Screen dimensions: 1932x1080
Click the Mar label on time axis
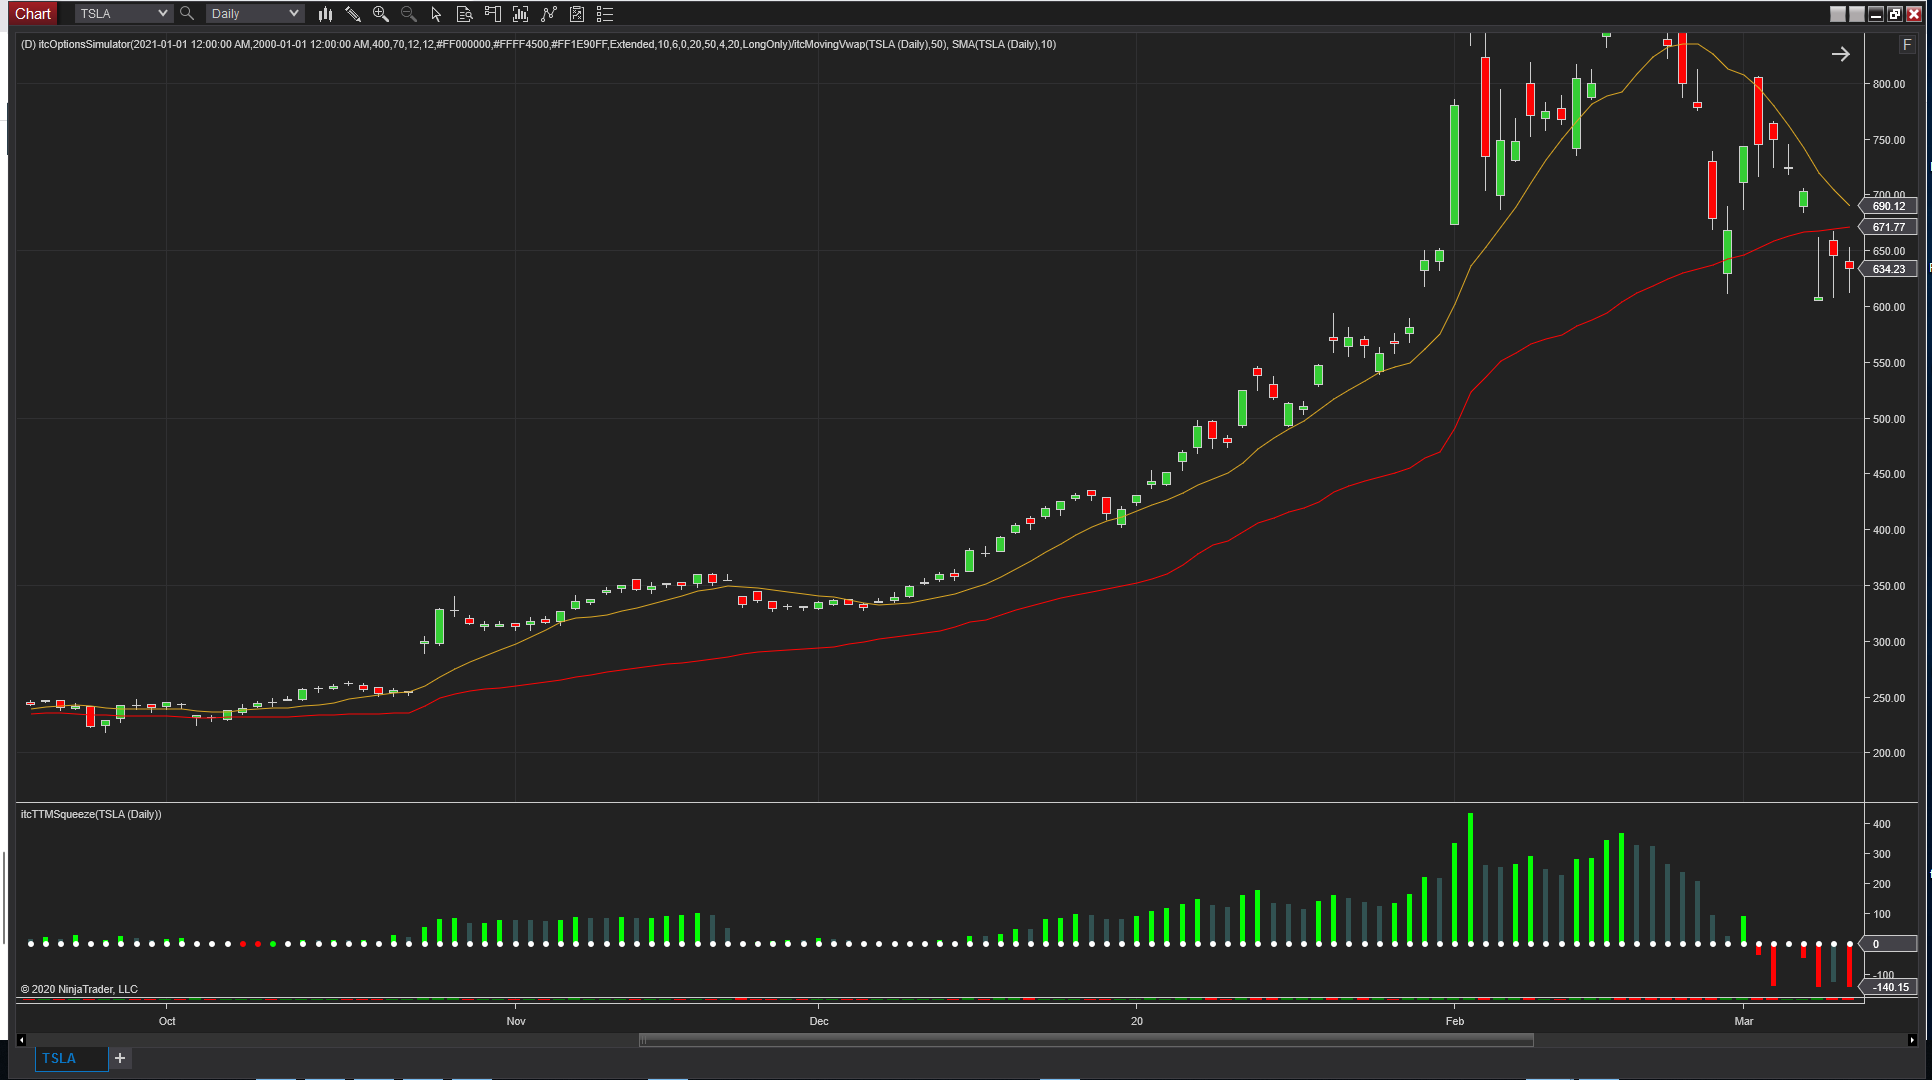[1744, 1021]
